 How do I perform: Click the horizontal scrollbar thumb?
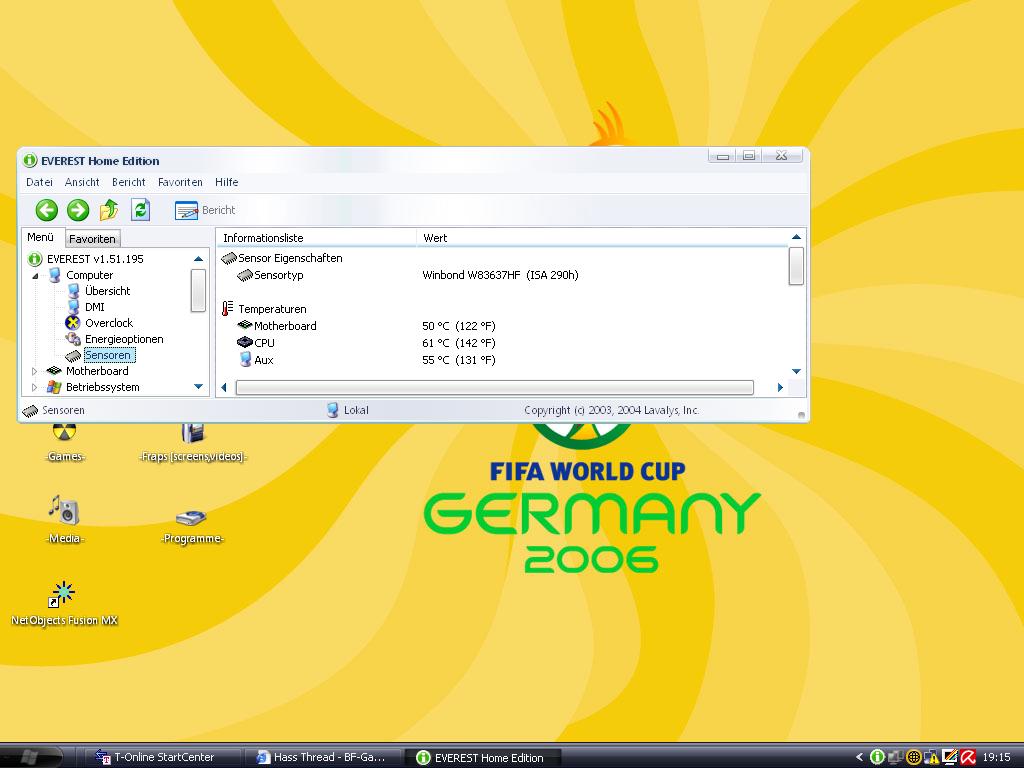[x=494, y=388]
